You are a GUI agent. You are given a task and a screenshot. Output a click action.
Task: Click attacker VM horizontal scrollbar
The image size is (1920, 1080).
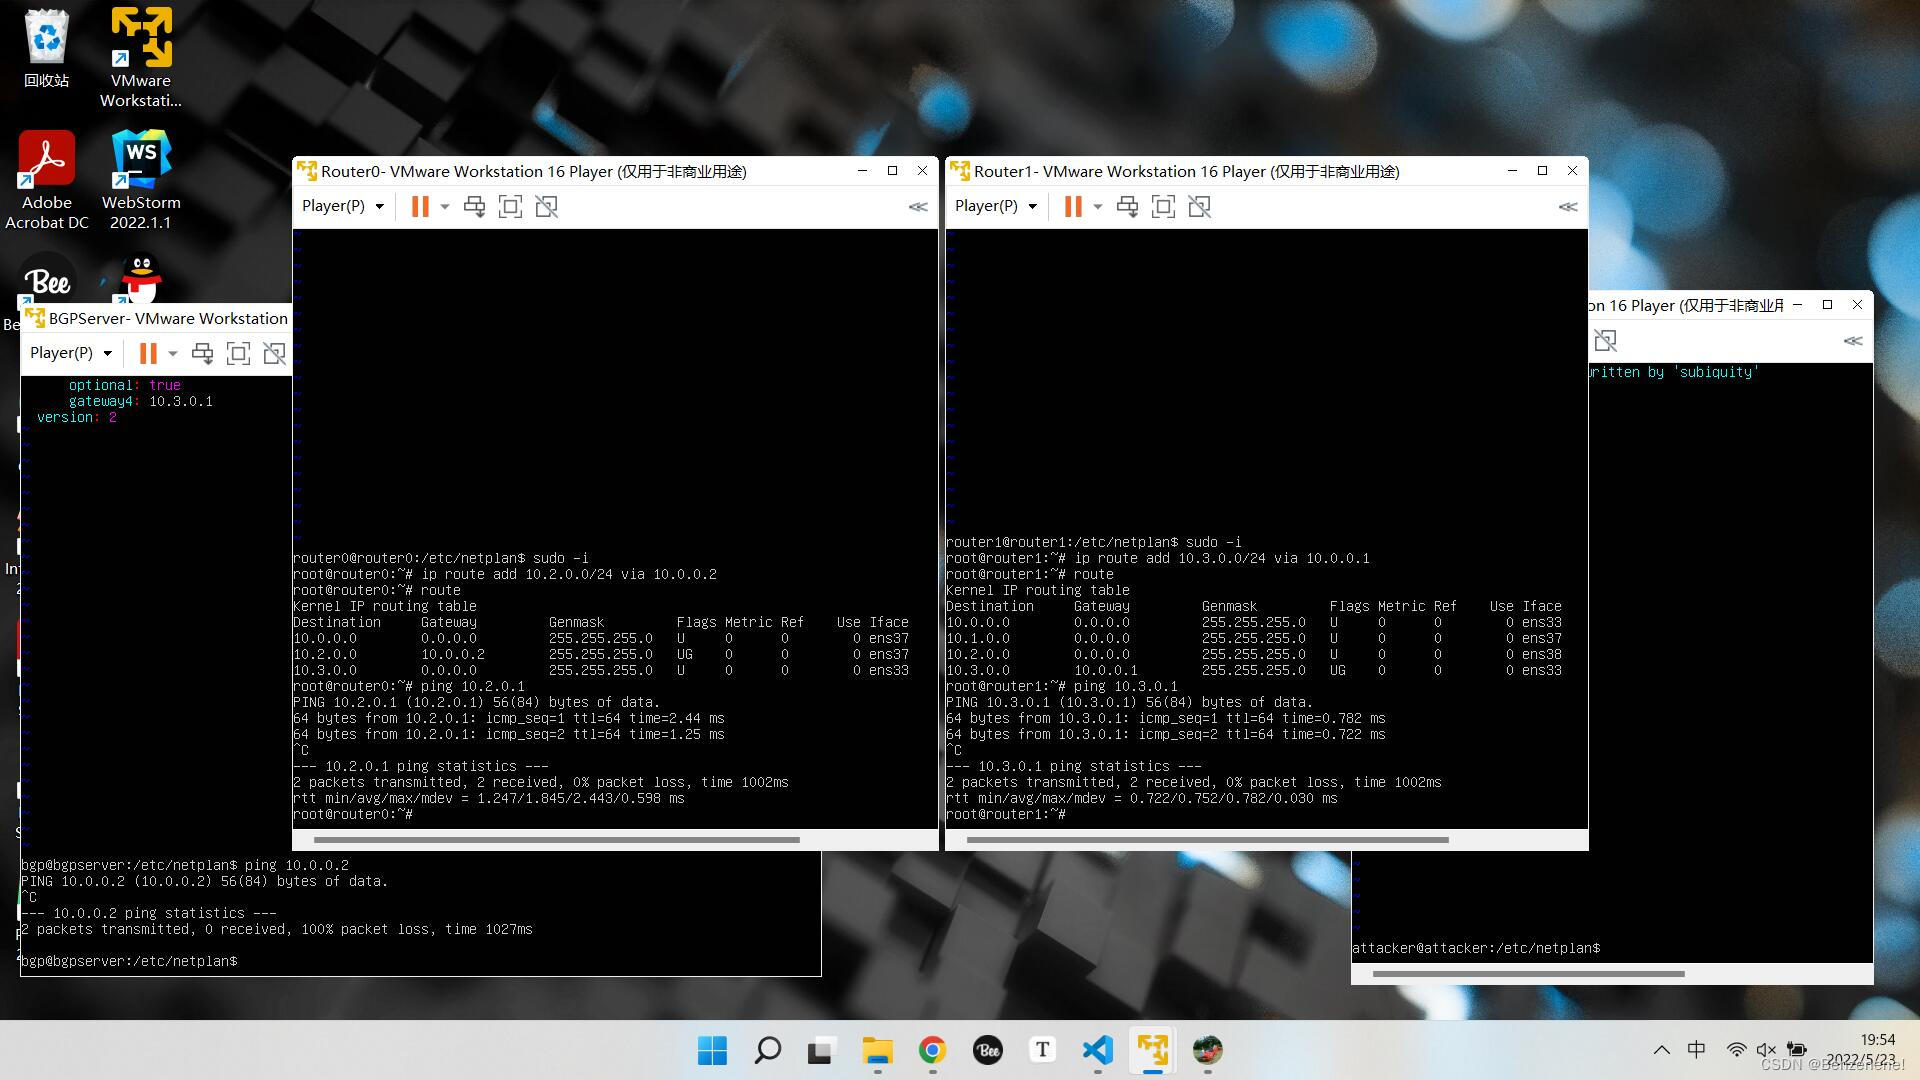1529,974
